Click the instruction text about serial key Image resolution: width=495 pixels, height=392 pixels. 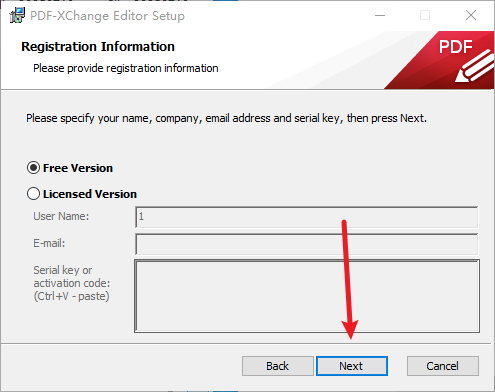tap(227, 118)
